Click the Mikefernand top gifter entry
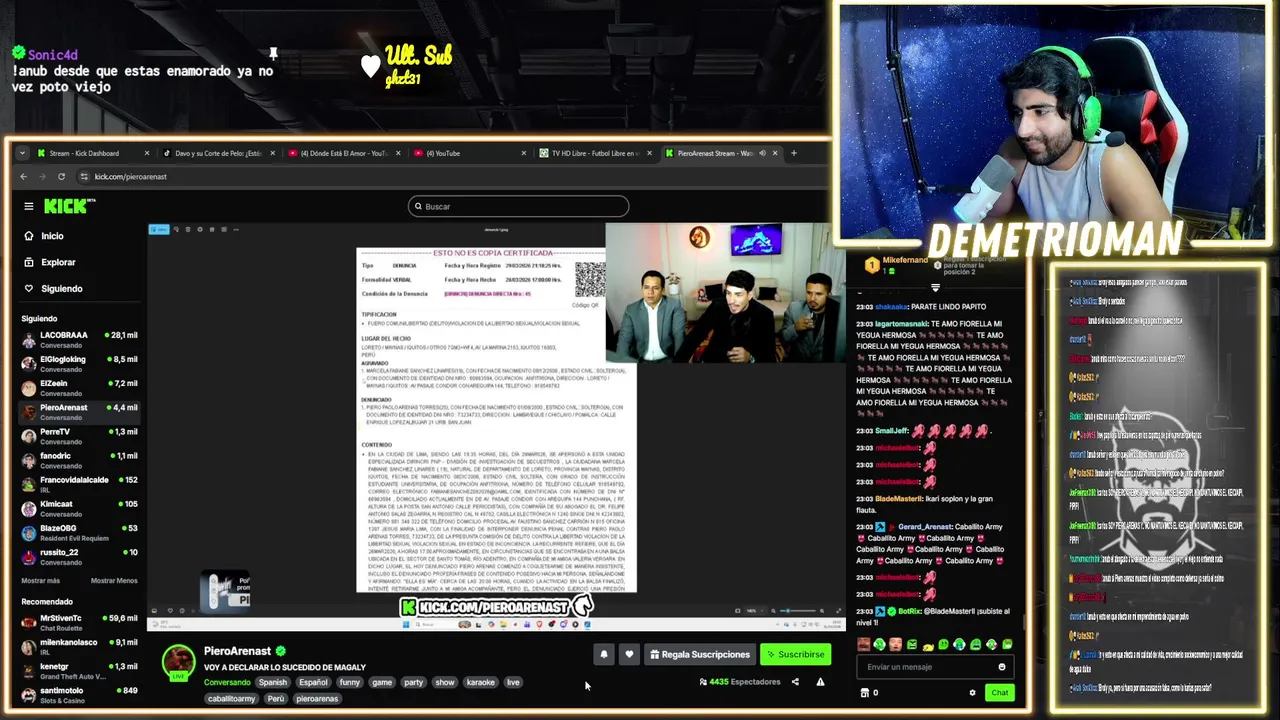The height and width of the screenshot is (720, 1280). (896, 265)
